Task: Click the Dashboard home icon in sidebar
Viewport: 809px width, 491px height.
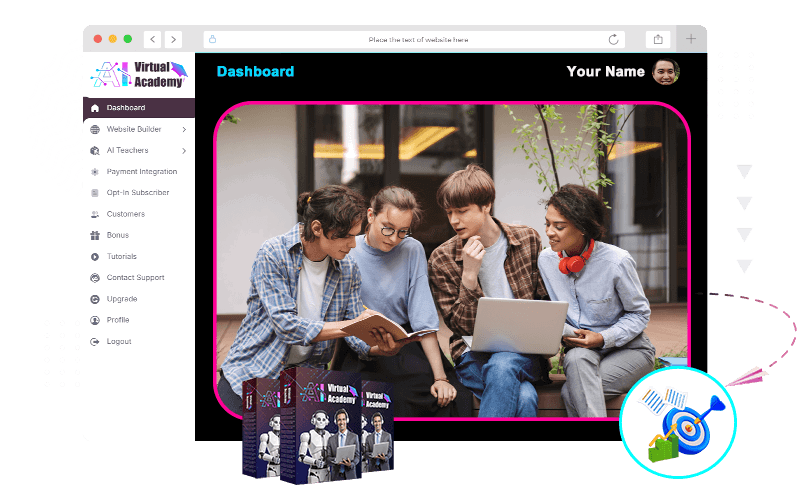Action: [95, 108]
